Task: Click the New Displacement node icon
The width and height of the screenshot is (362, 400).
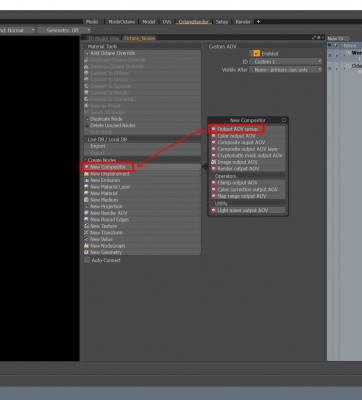Action: (87, 174)
